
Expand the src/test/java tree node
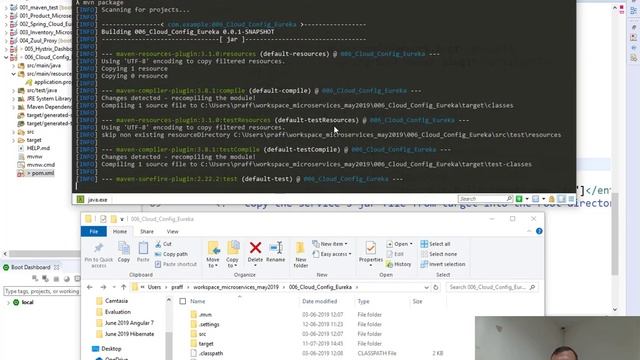coord(13,91)
